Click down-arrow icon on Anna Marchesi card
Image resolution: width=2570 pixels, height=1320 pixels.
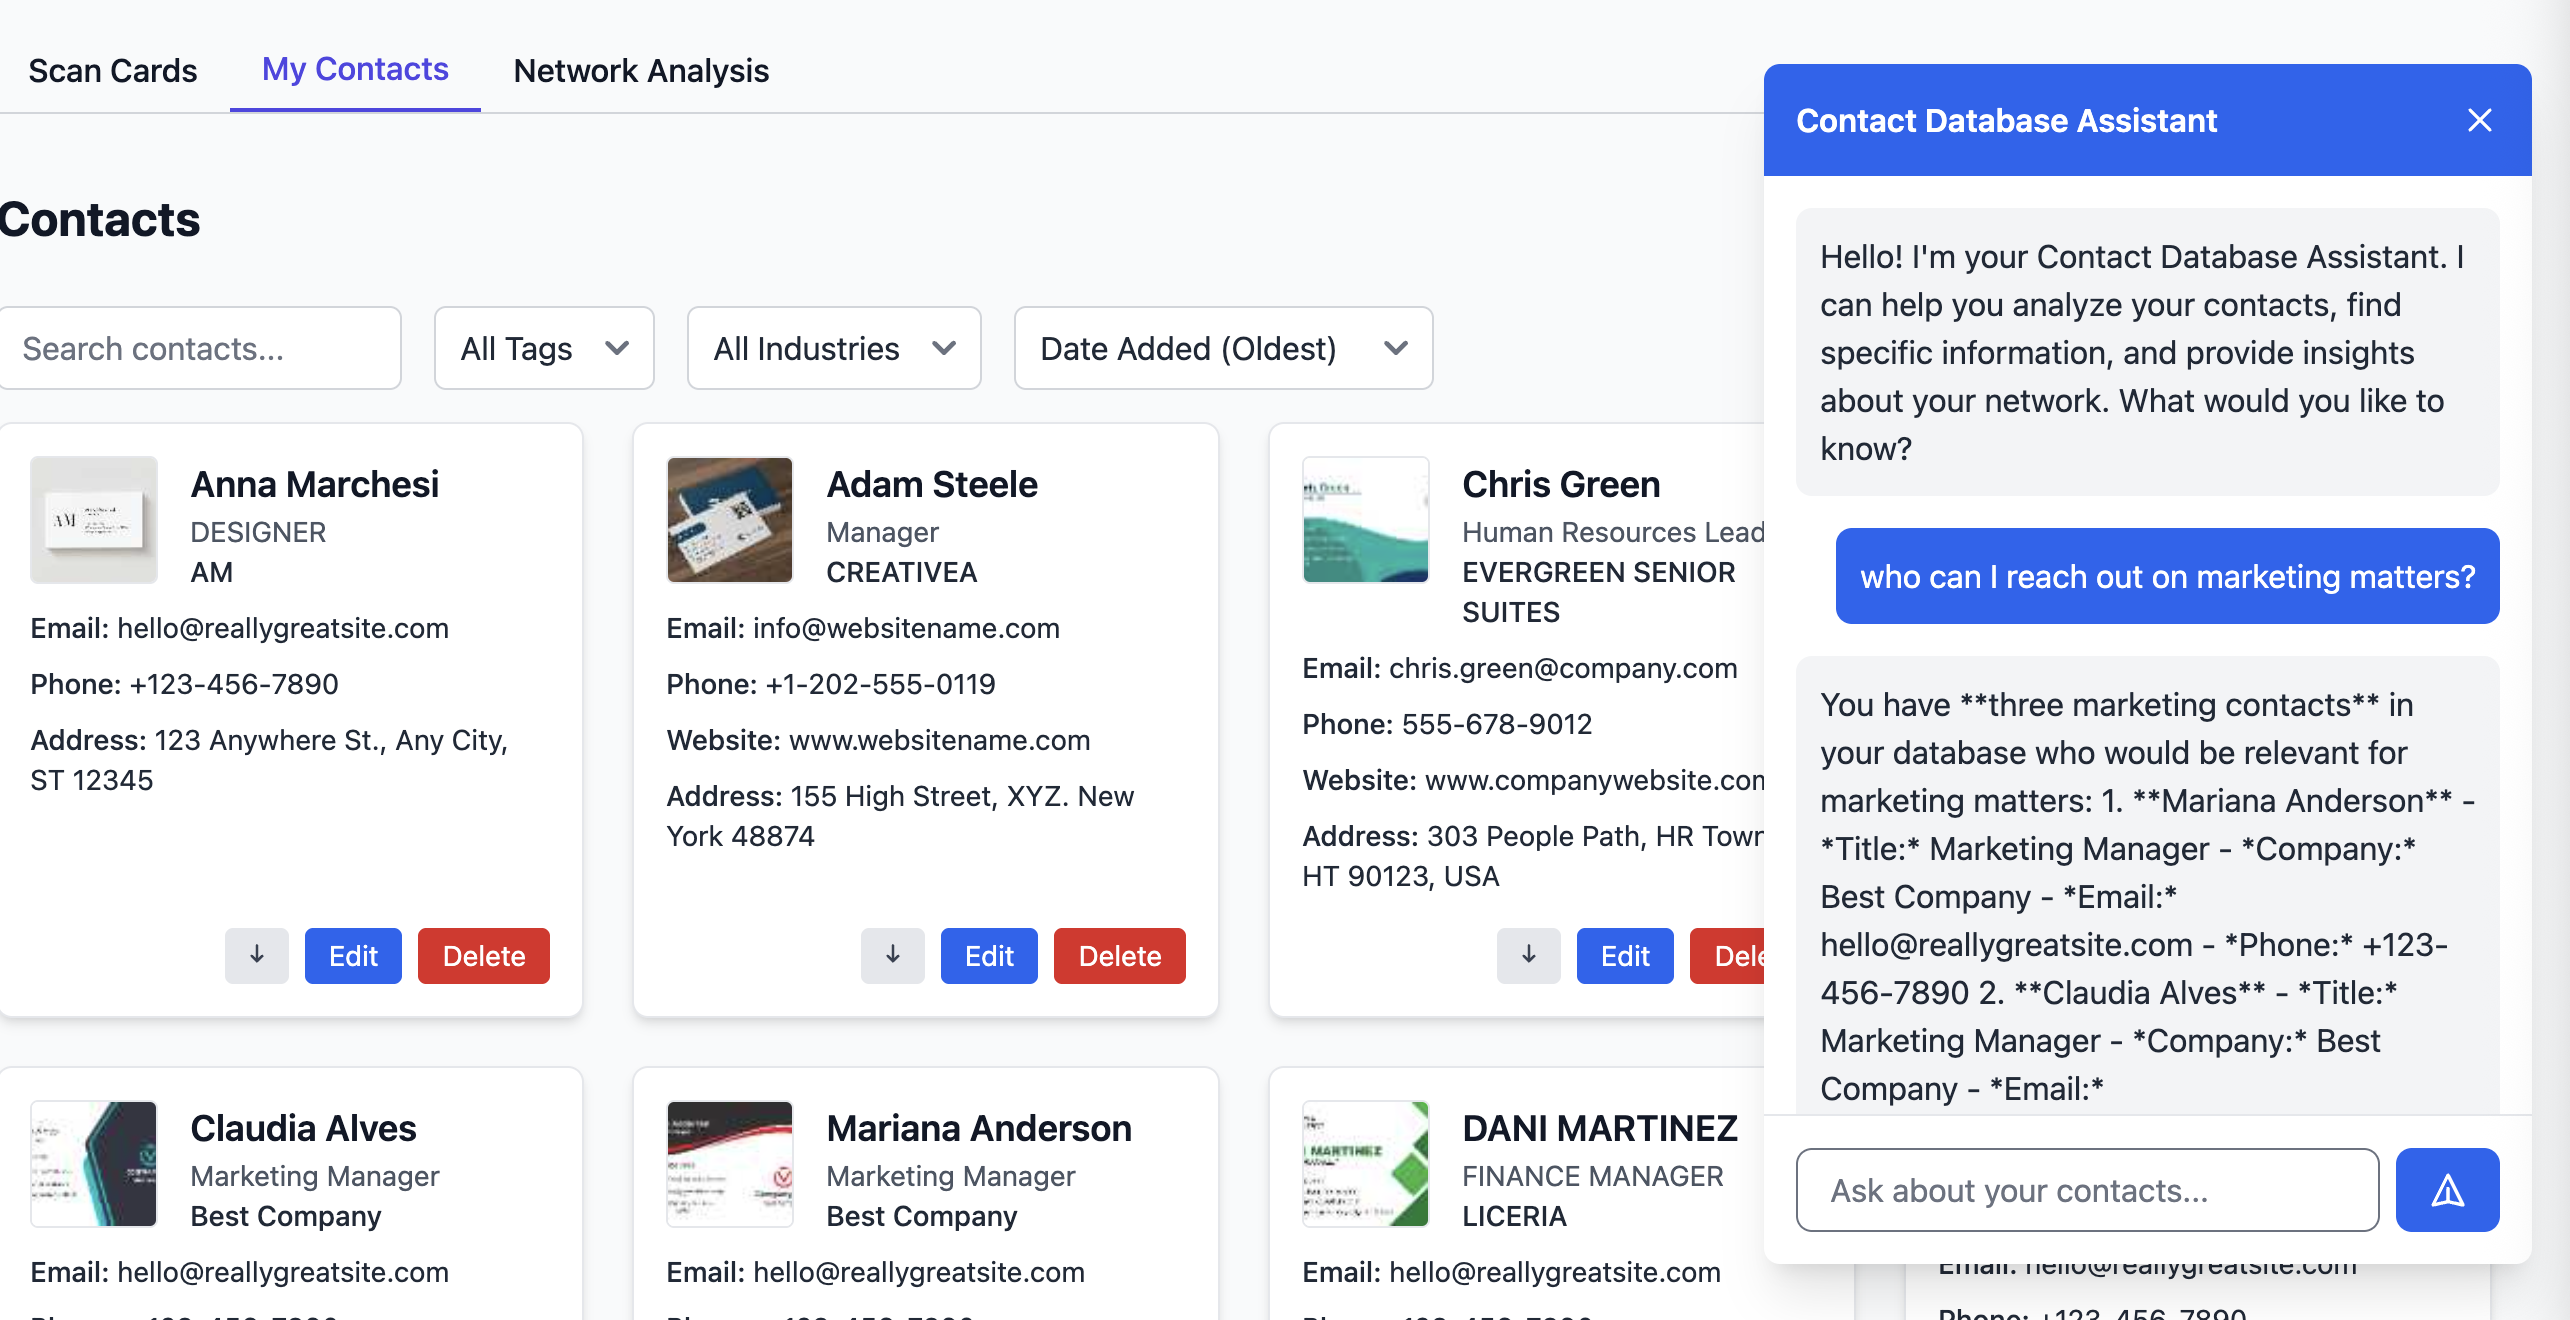click(256, 955)
